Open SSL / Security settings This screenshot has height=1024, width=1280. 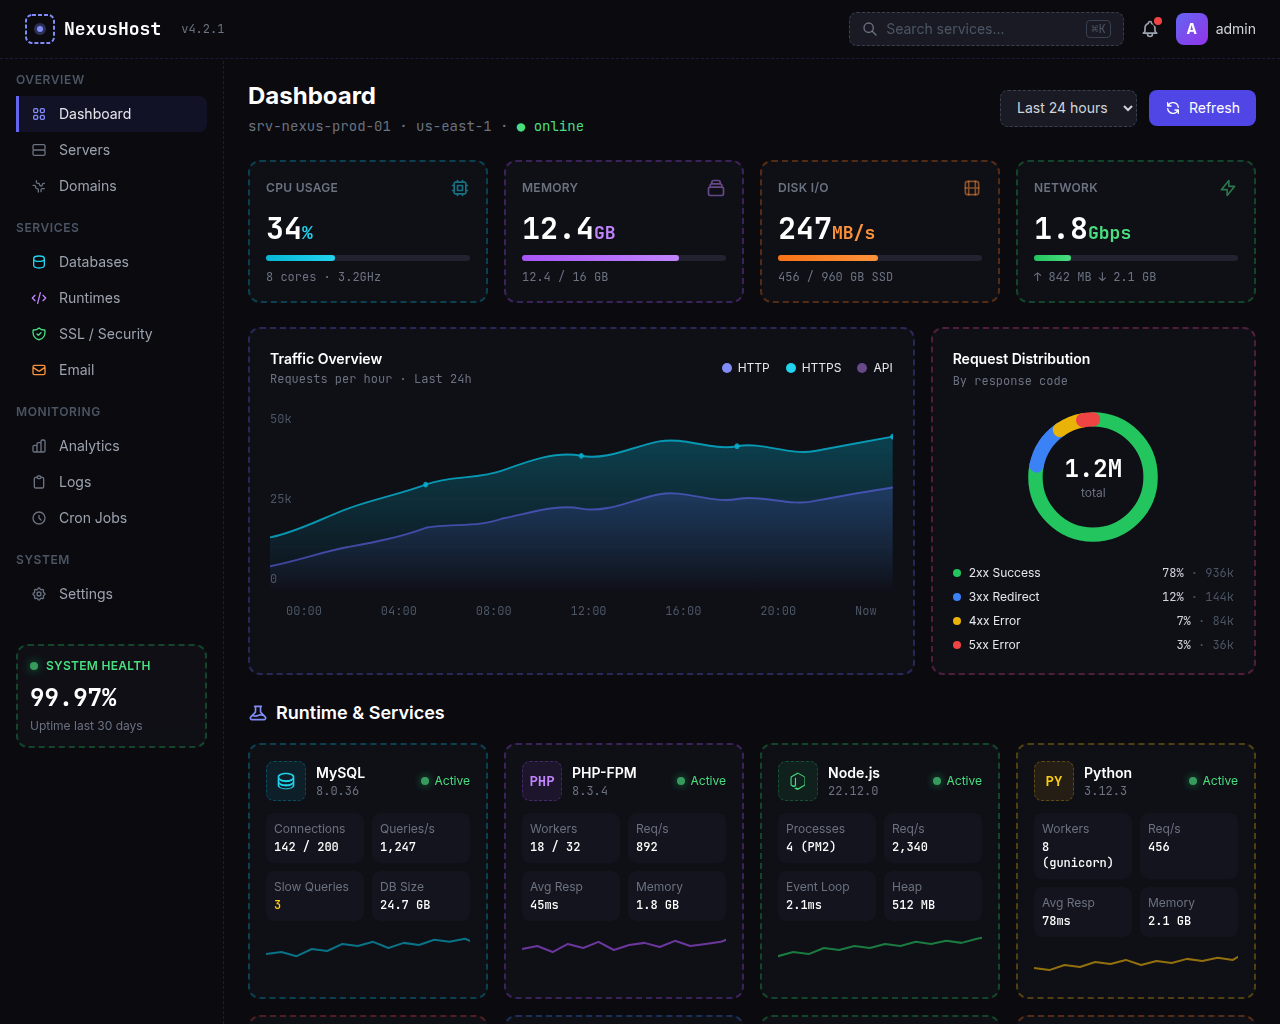[107, 333]
